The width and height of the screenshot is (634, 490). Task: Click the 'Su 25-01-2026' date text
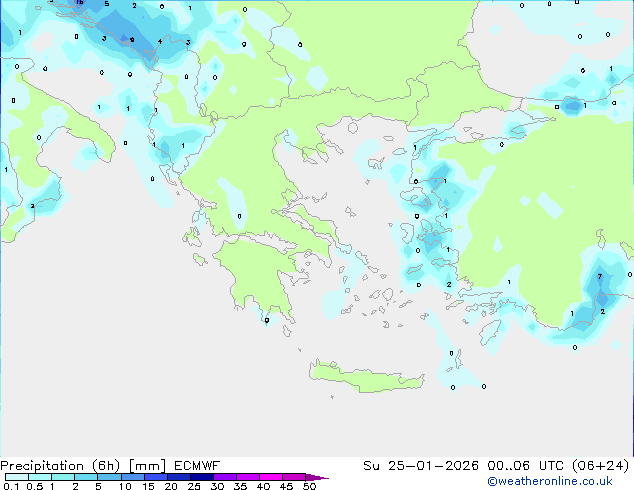point(421,466)
